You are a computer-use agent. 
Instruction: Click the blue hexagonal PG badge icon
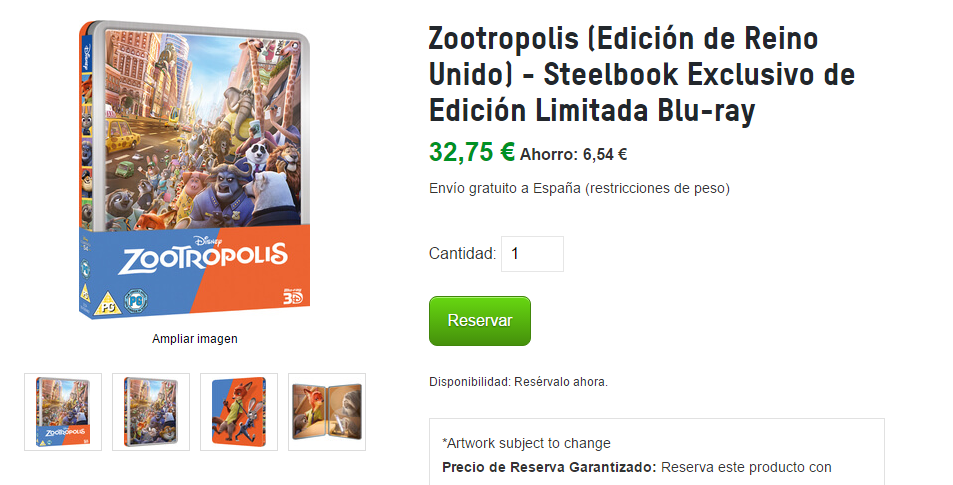click(136, 300)
